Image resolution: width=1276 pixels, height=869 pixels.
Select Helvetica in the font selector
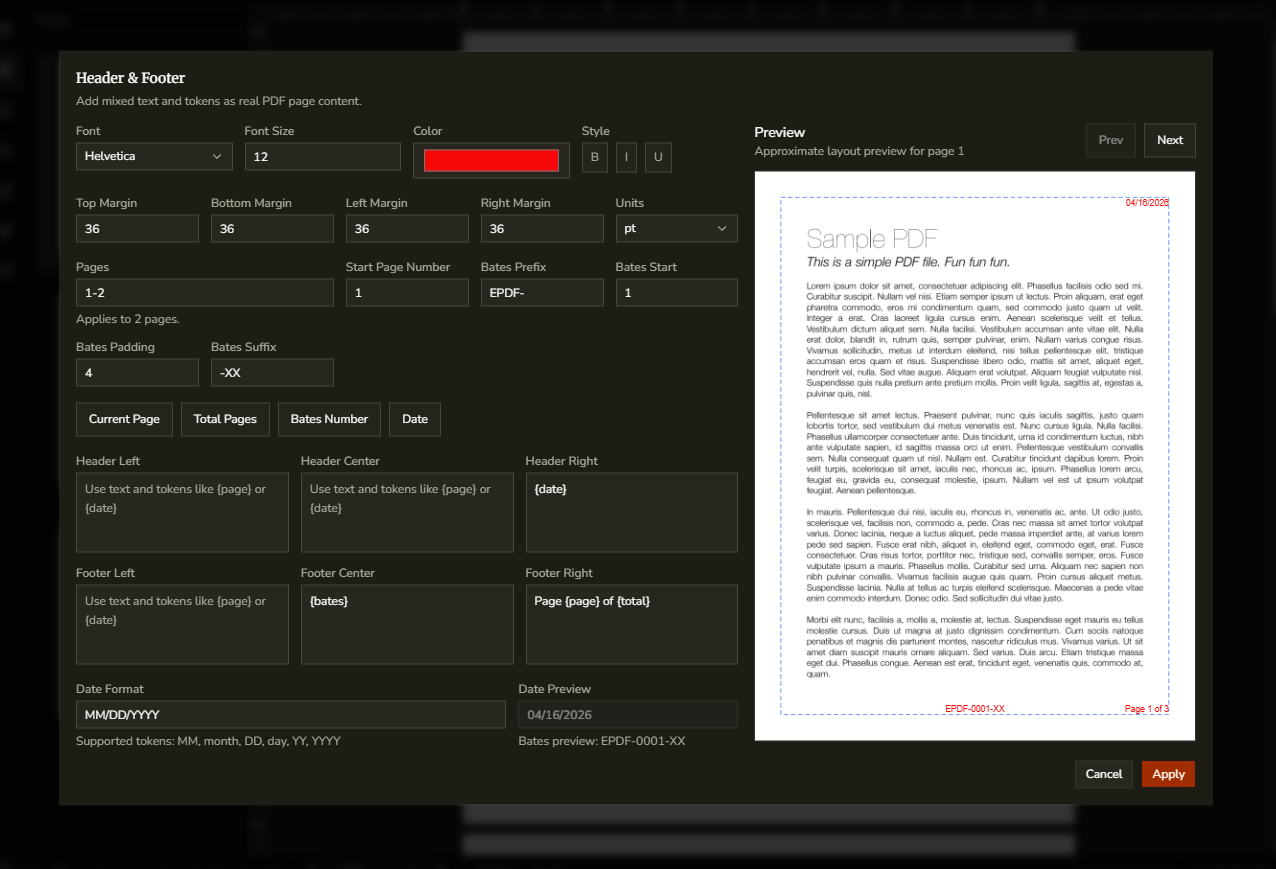click(153, 156)
